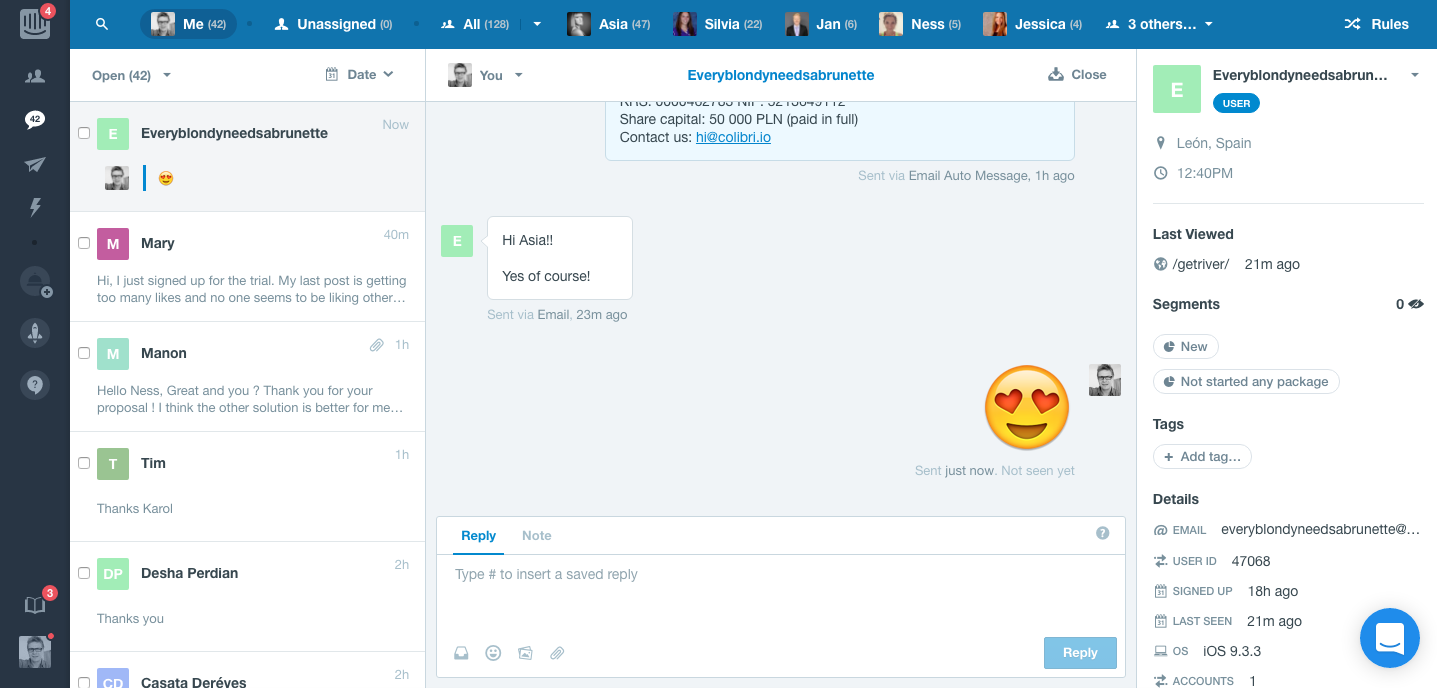Toggle segments visibility eye icon

pyautogui.click(x=1416, y=304)
